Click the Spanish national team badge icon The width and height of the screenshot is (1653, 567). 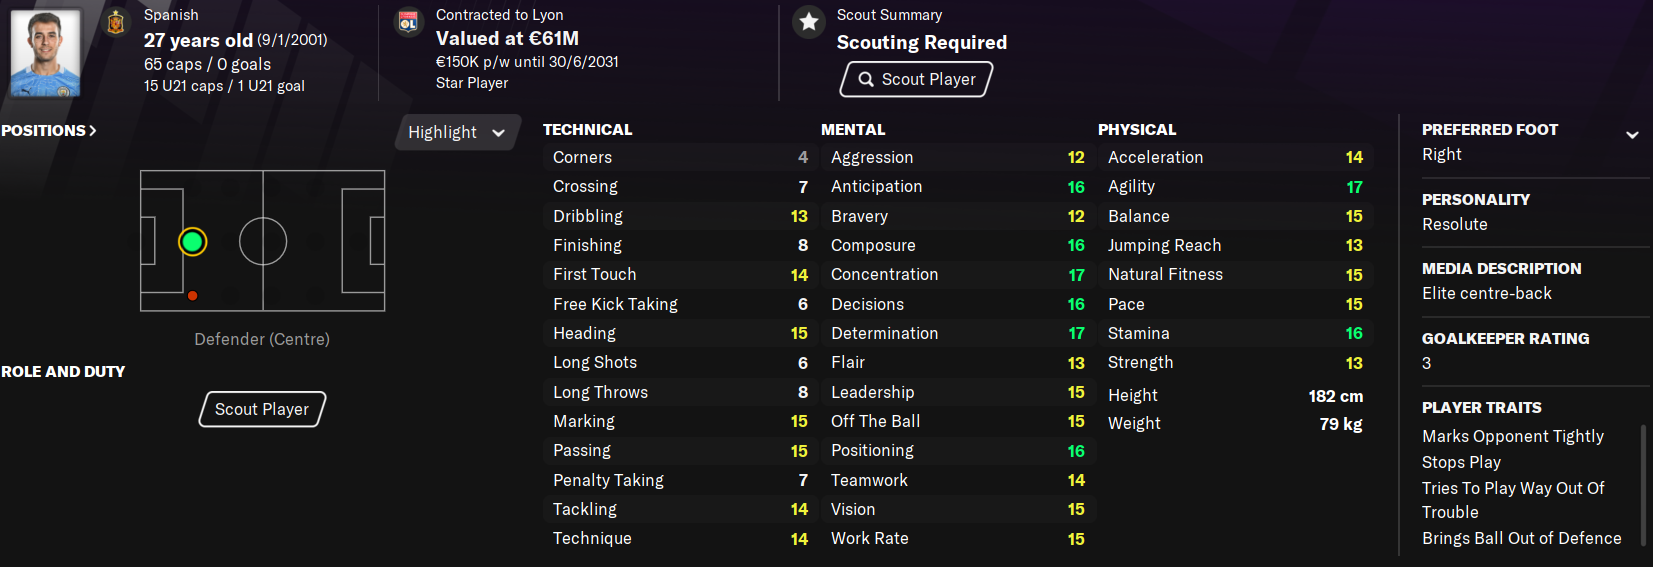tap(116, 22)
